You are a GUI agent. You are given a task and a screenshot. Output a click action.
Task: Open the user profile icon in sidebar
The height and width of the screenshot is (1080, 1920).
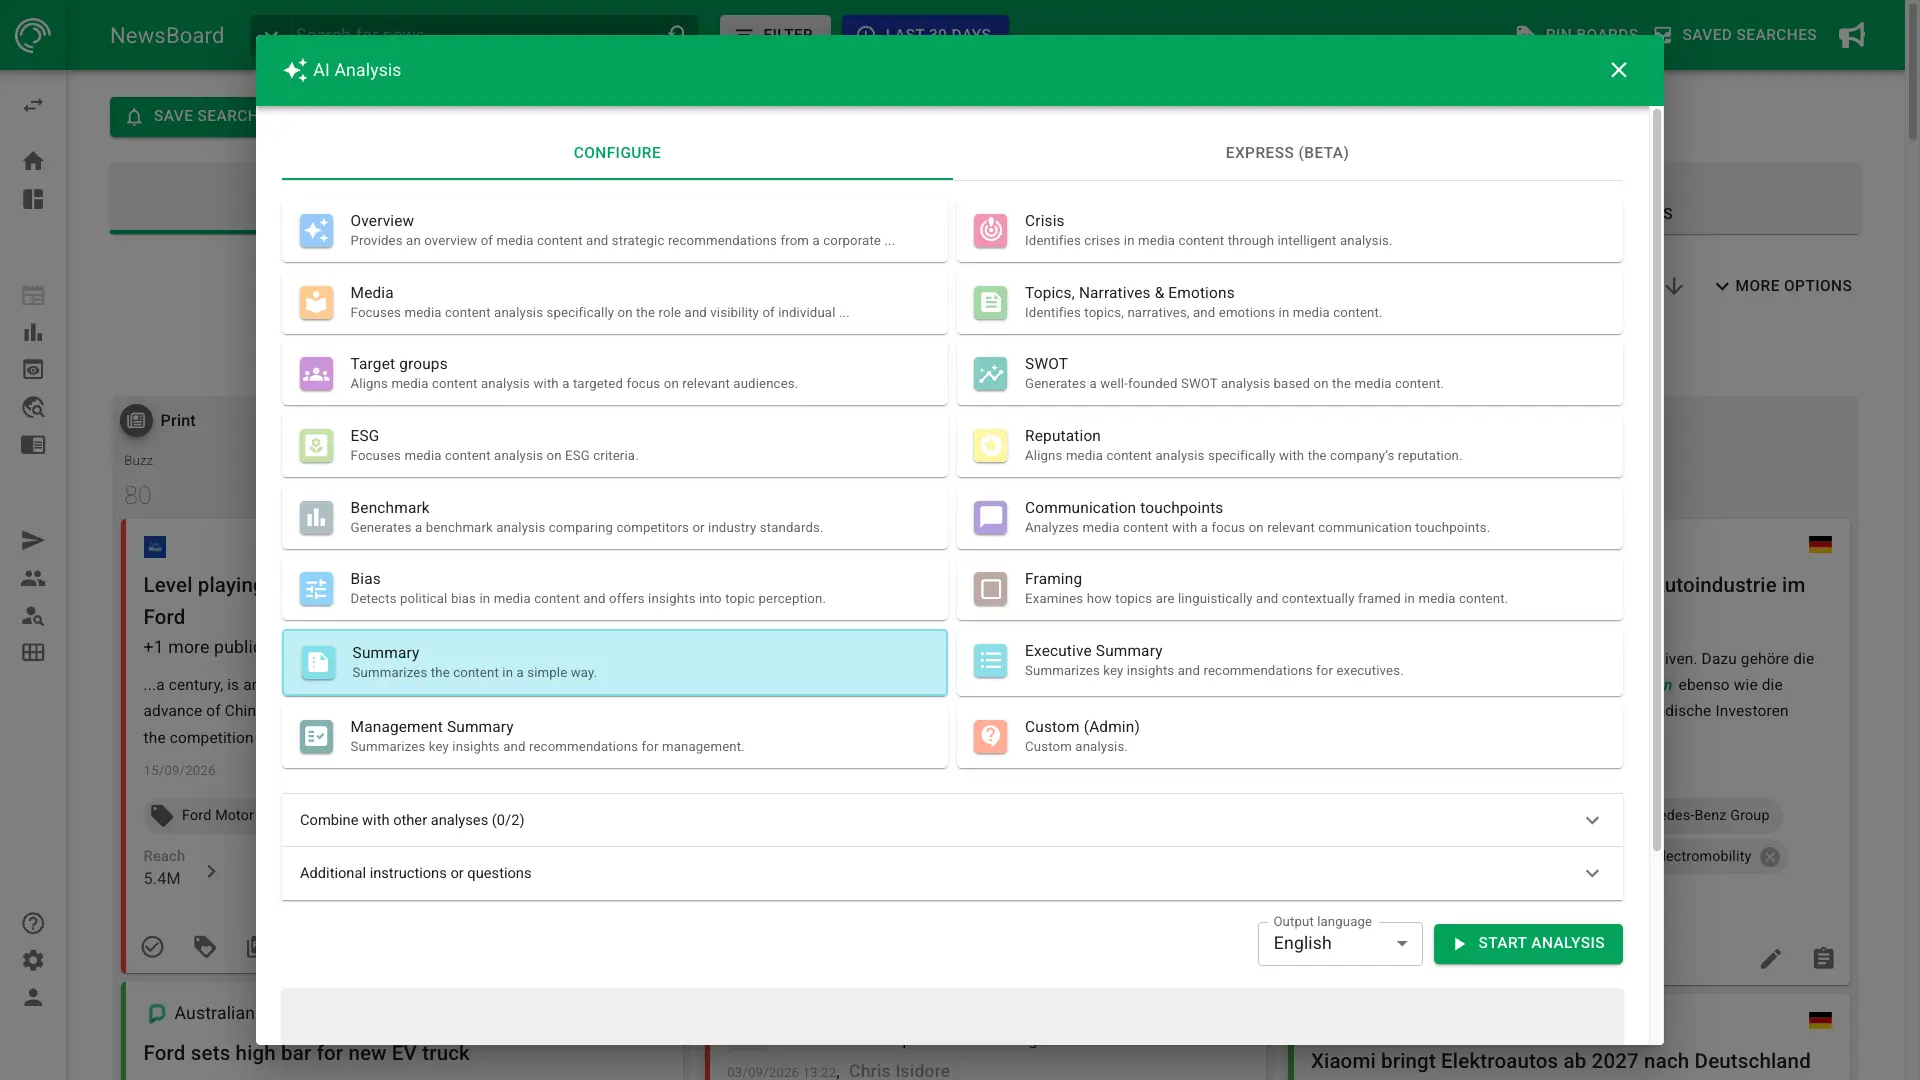pos(33,997)
